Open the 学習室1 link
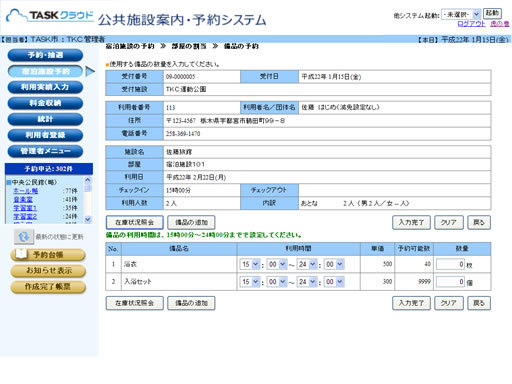 (25, 208)
